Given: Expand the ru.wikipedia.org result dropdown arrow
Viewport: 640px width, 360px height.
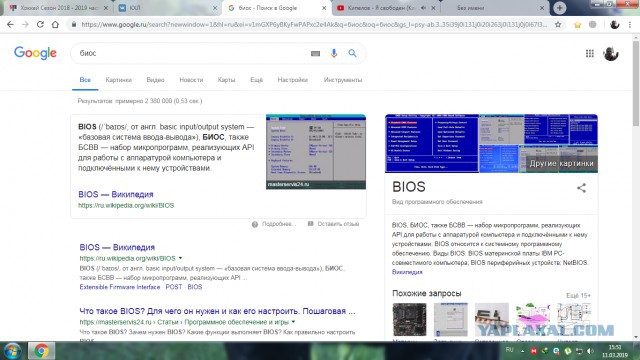Looking at the screenshot, I should [180, 258].
